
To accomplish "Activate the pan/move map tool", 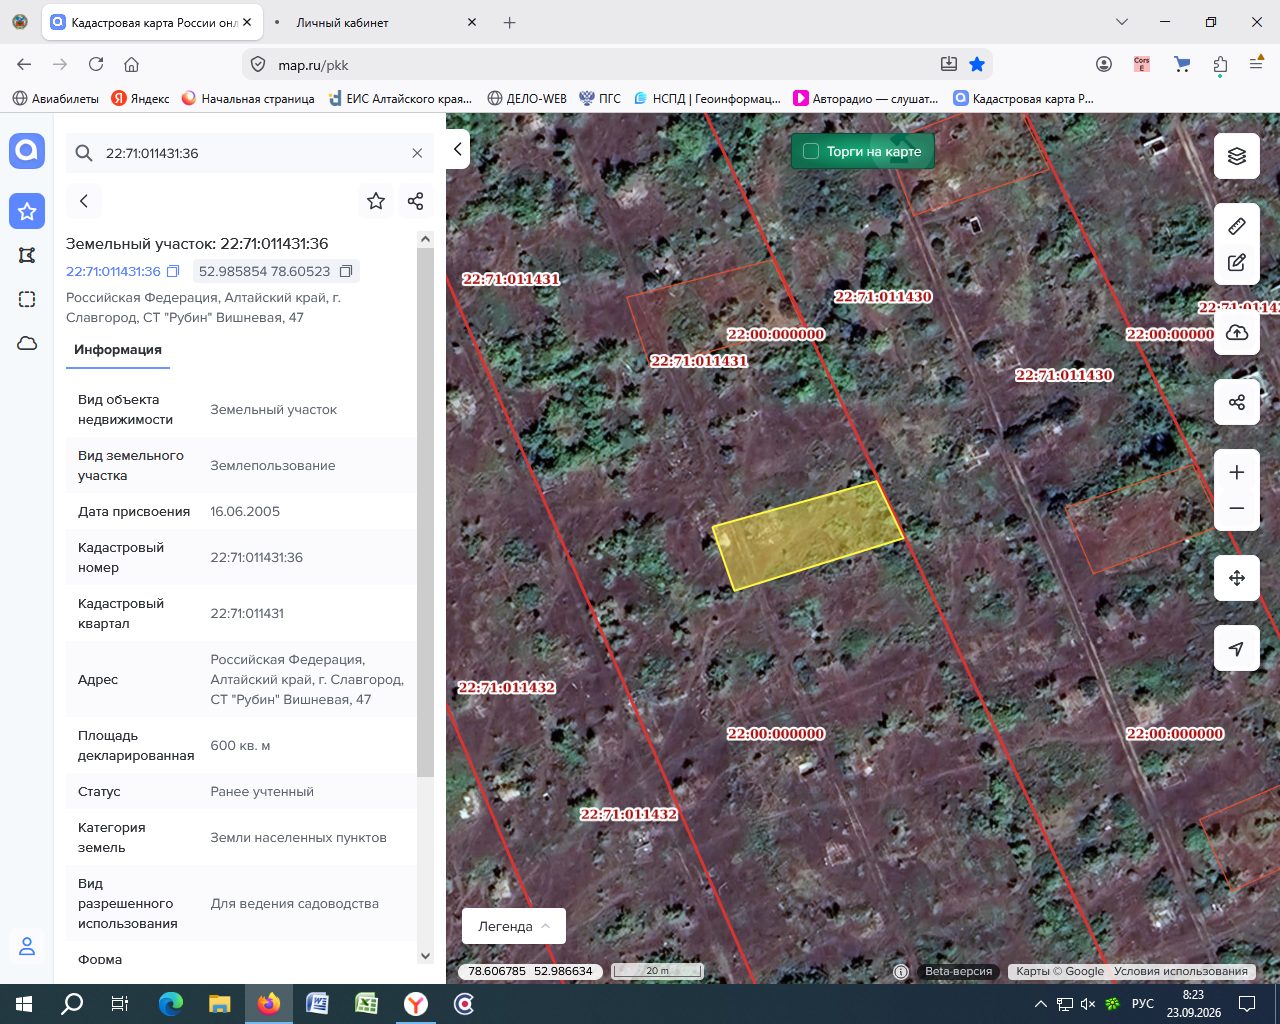I will click(x=1237, y=578).
